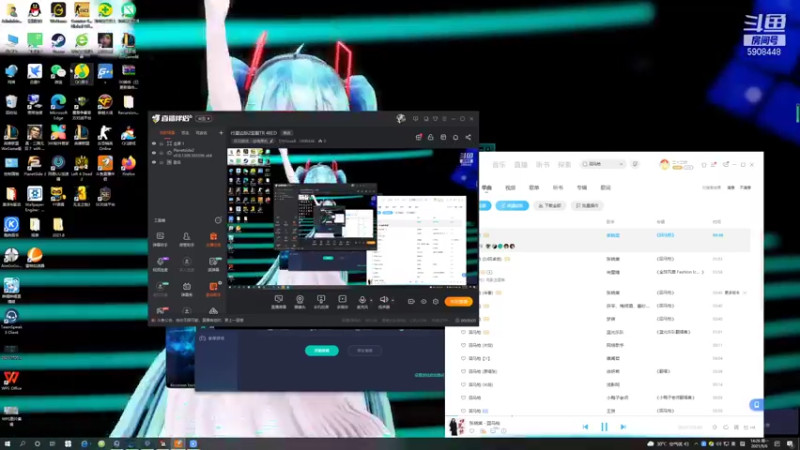The width and height of the screenshot is (800, 450).
Task: Open the 探索 tab in Kugou
Action: 564,165
